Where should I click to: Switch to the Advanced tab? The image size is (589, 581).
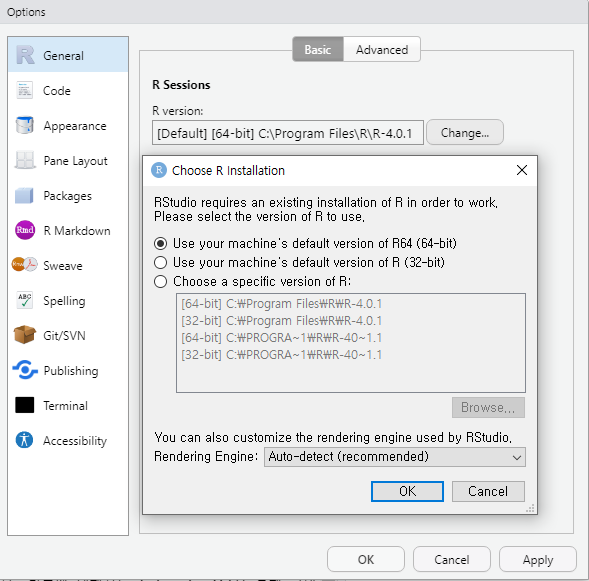click(382, 49)
